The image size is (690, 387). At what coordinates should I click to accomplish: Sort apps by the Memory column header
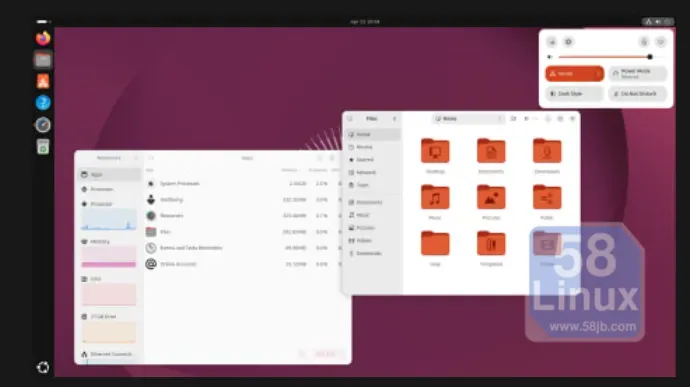tap(289, 170)
